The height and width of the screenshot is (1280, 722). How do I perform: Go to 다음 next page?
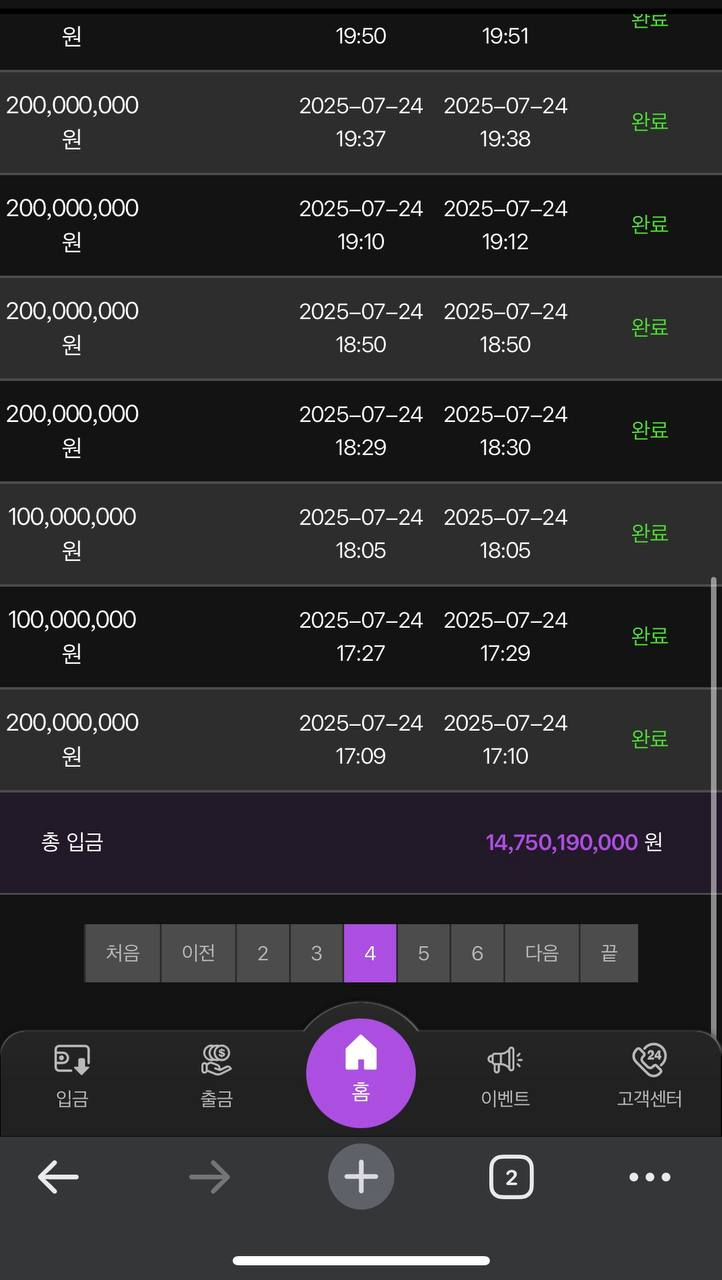click(x=542, y=953)
